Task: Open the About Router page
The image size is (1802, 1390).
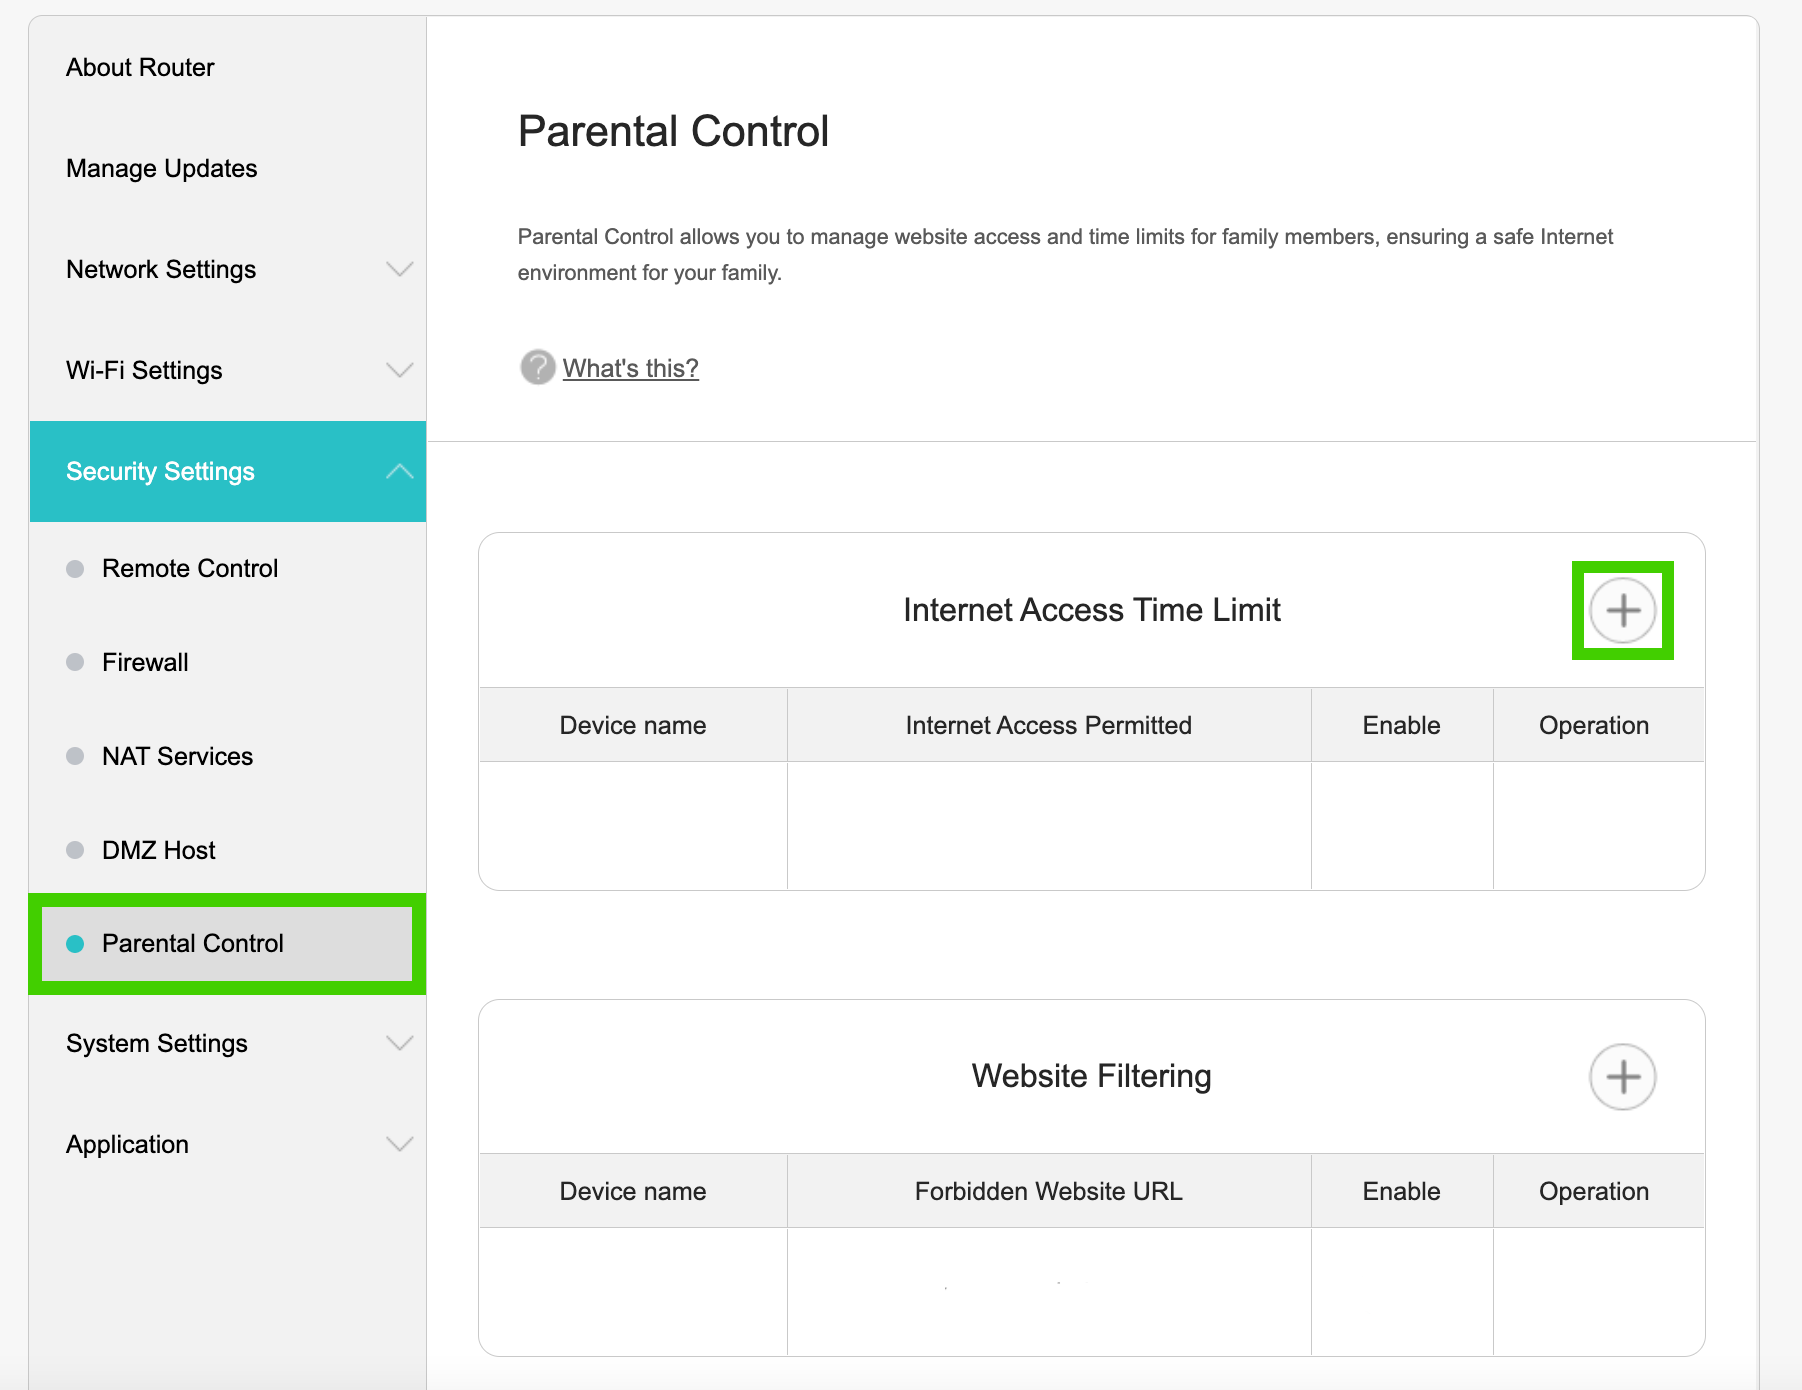Action: point(140,67)
